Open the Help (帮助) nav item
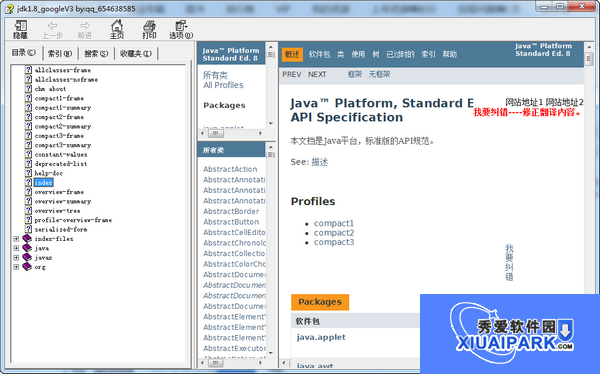This screenshot has width=600, height=374. tap(450, 54)
